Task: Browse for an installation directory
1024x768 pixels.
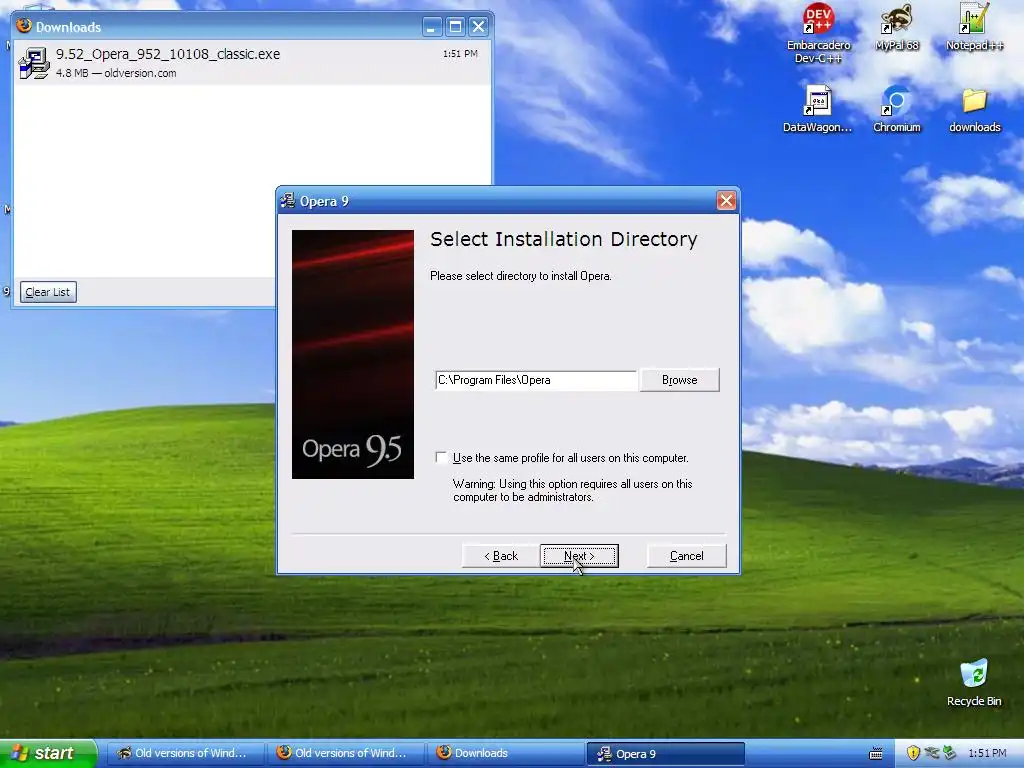Action: [679, 380]
